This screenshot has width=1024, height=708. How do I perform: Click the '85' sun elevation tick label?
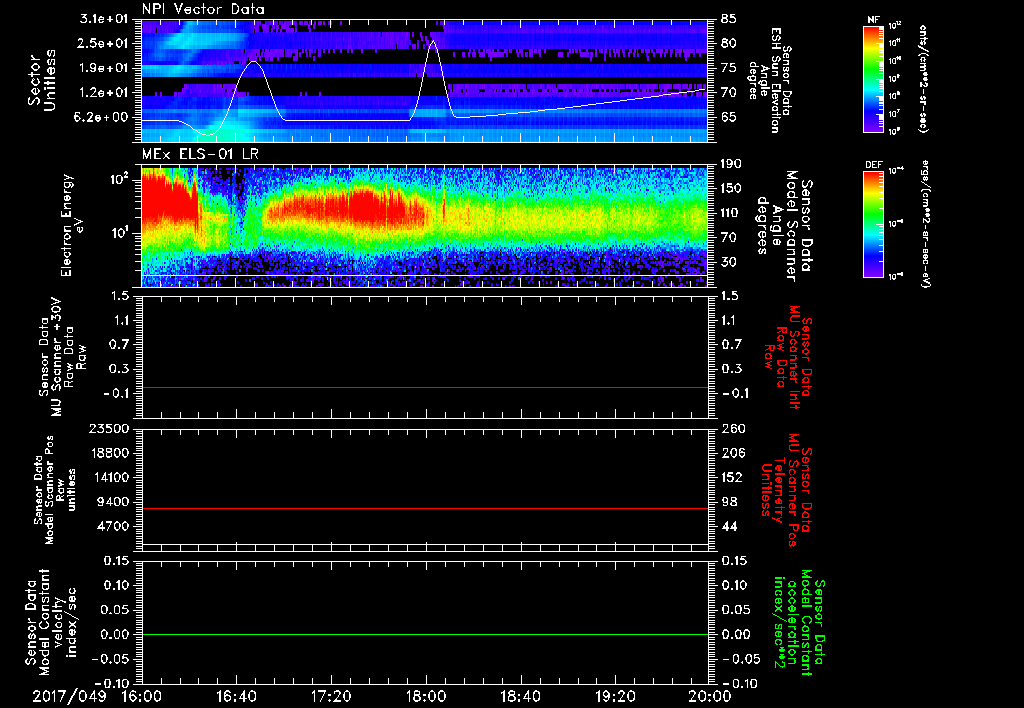(729, 19)
